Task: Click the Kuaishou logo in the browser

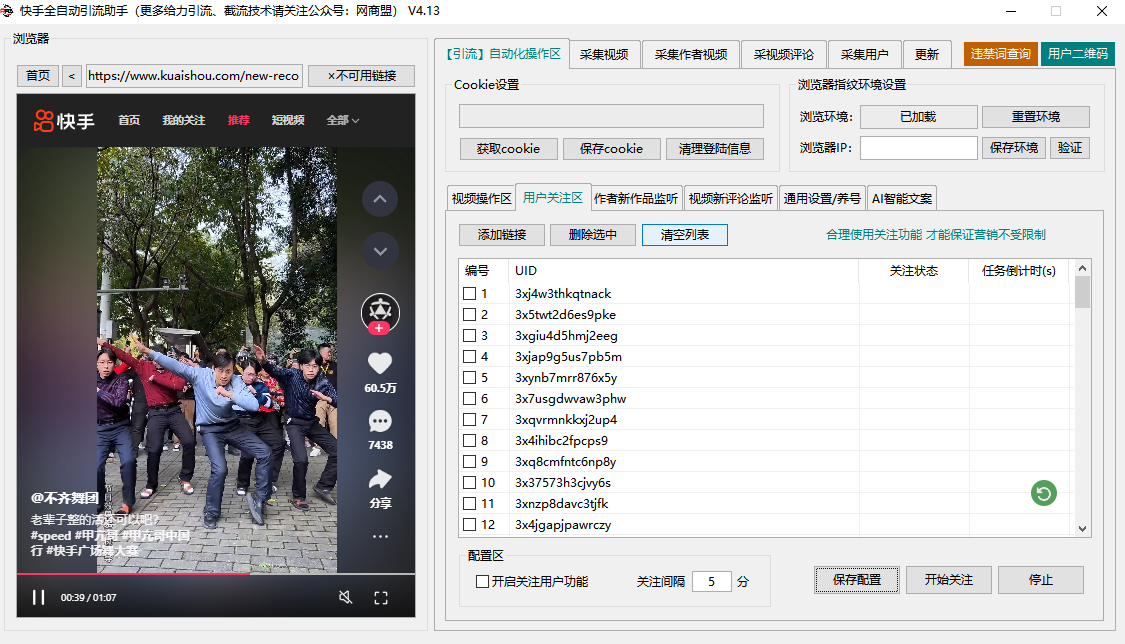Action: [x=64, y=120]
